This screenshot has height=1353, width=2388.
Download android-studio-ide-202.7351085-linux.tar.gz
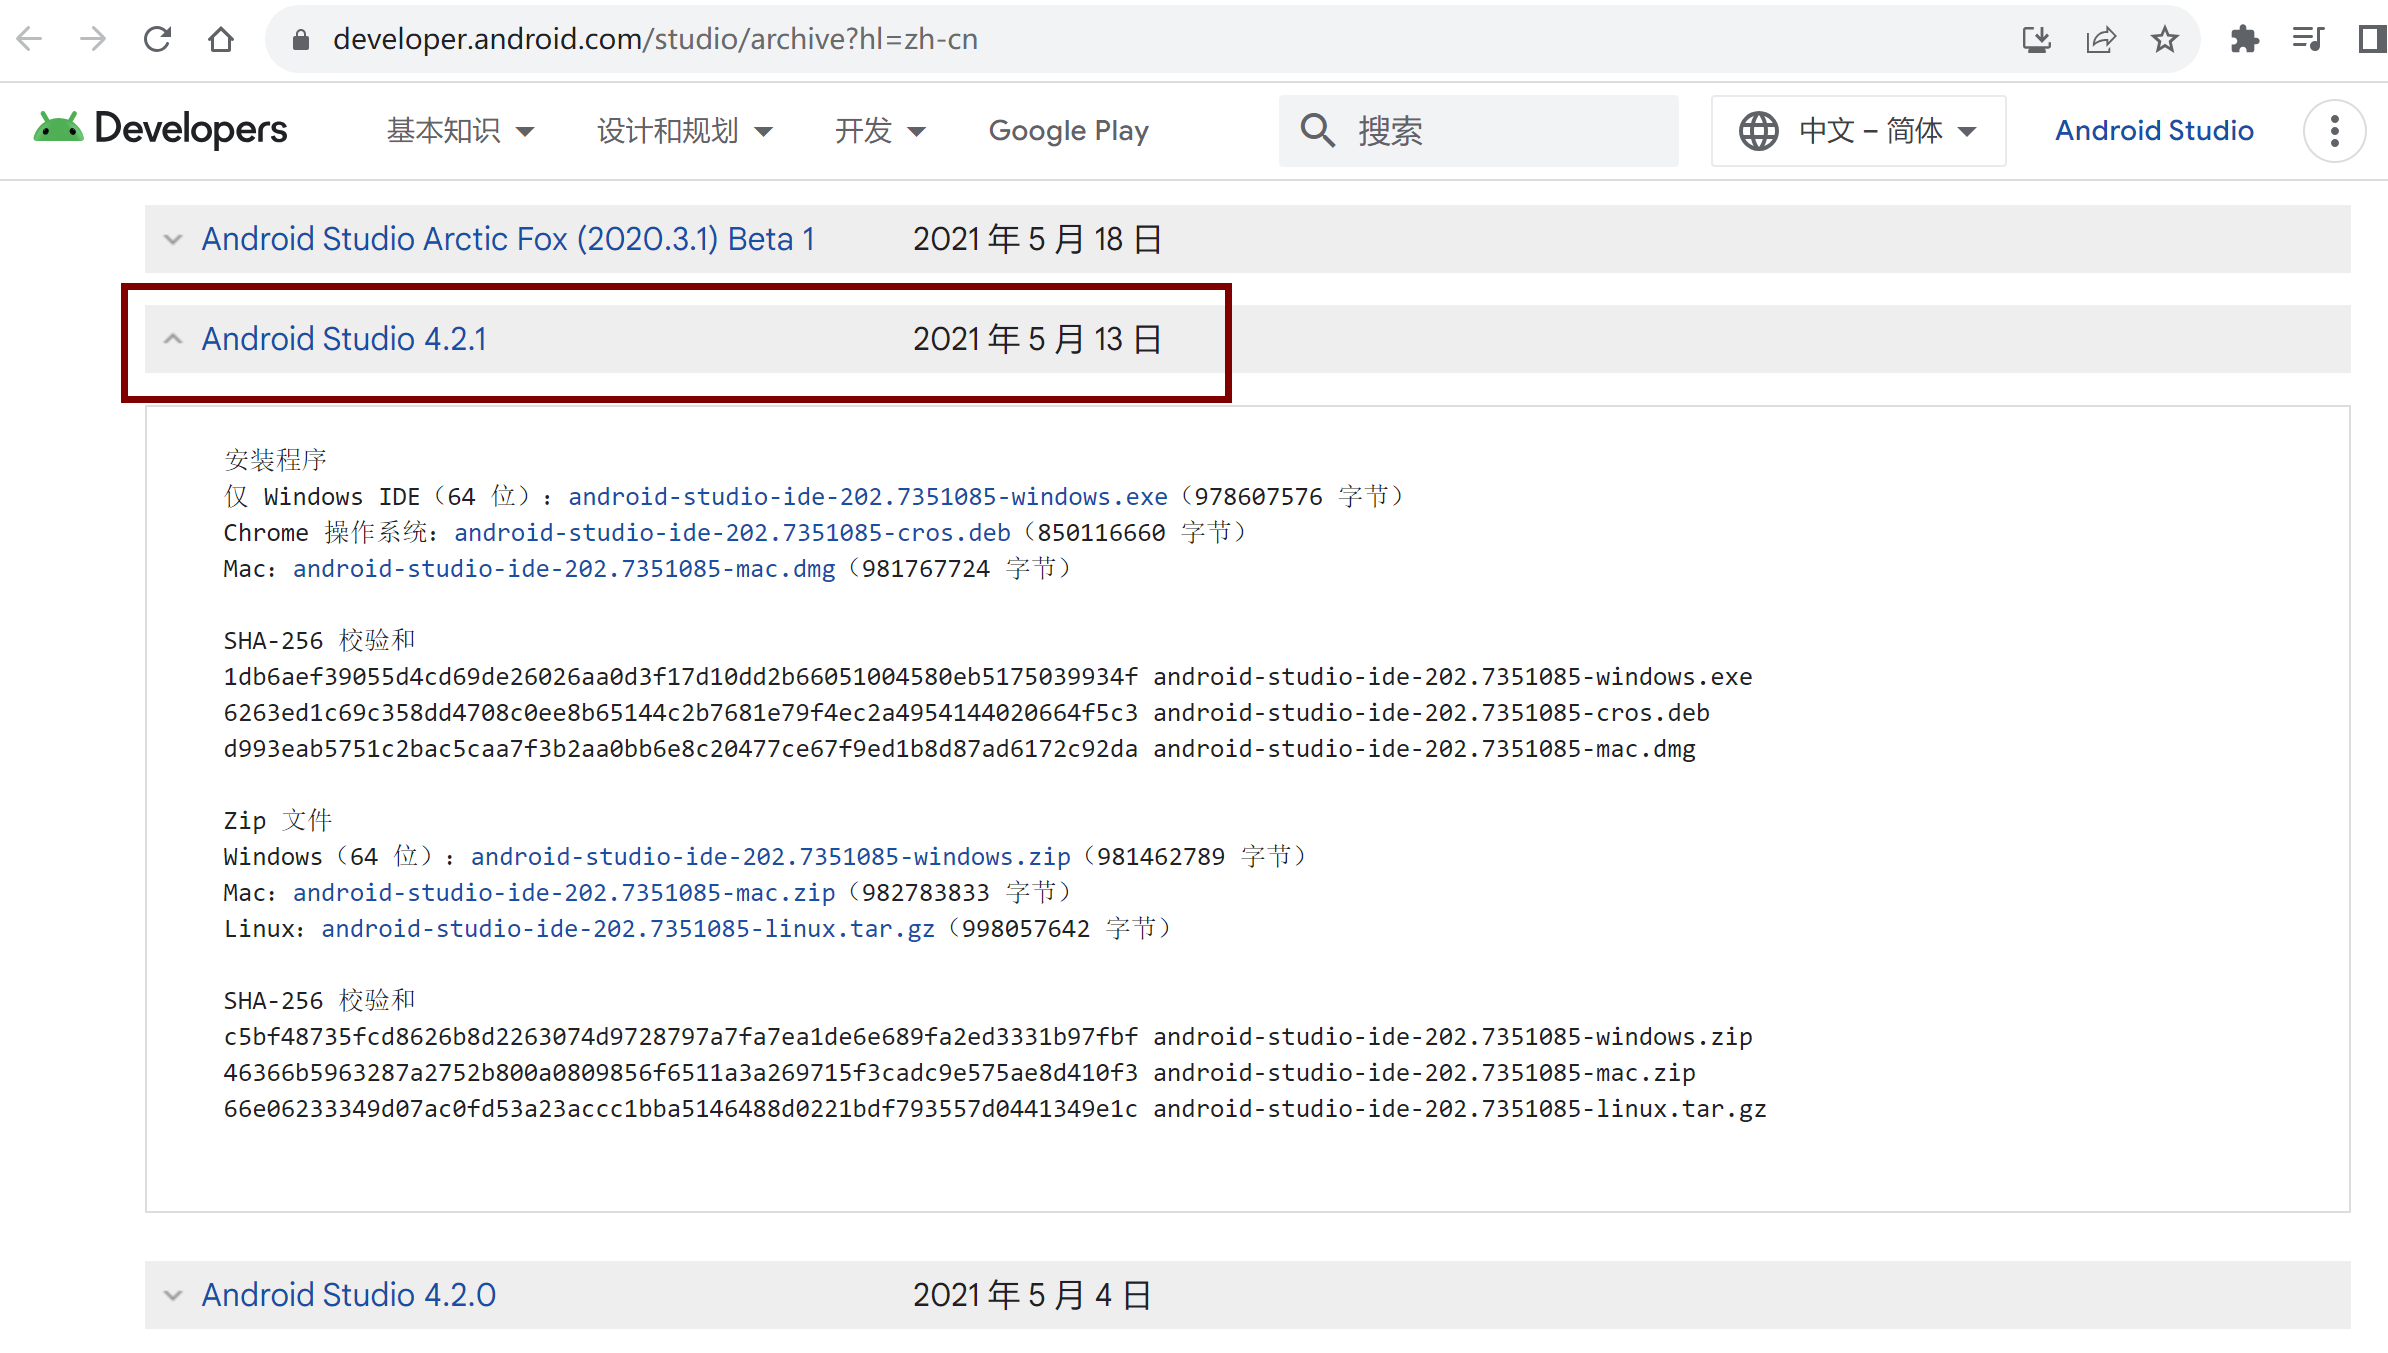pyautogui.click(x=628, y=929)
